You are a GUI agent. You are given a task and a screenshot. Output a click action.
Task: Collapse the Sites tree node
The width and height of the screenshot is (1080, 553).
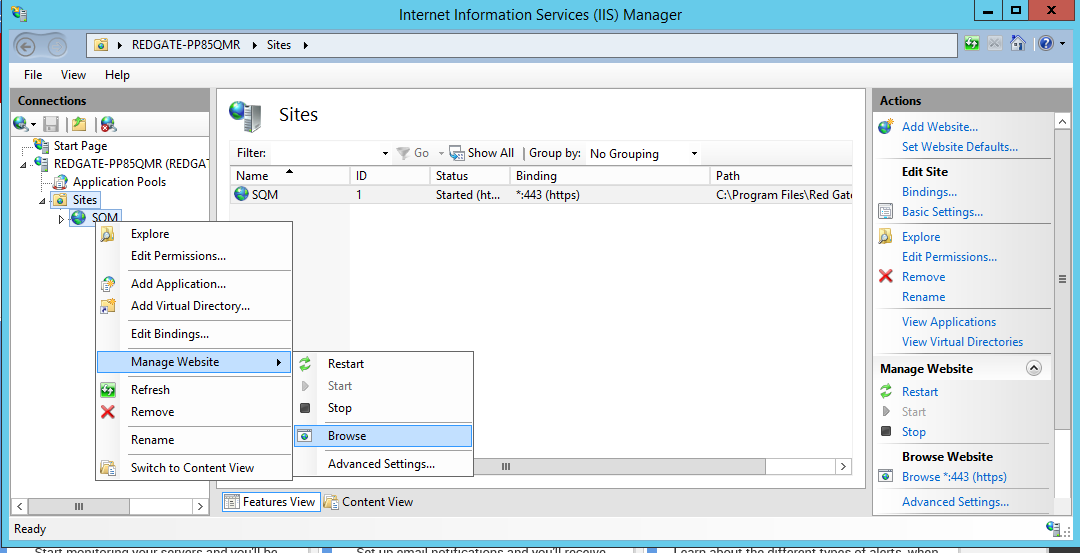43,201
